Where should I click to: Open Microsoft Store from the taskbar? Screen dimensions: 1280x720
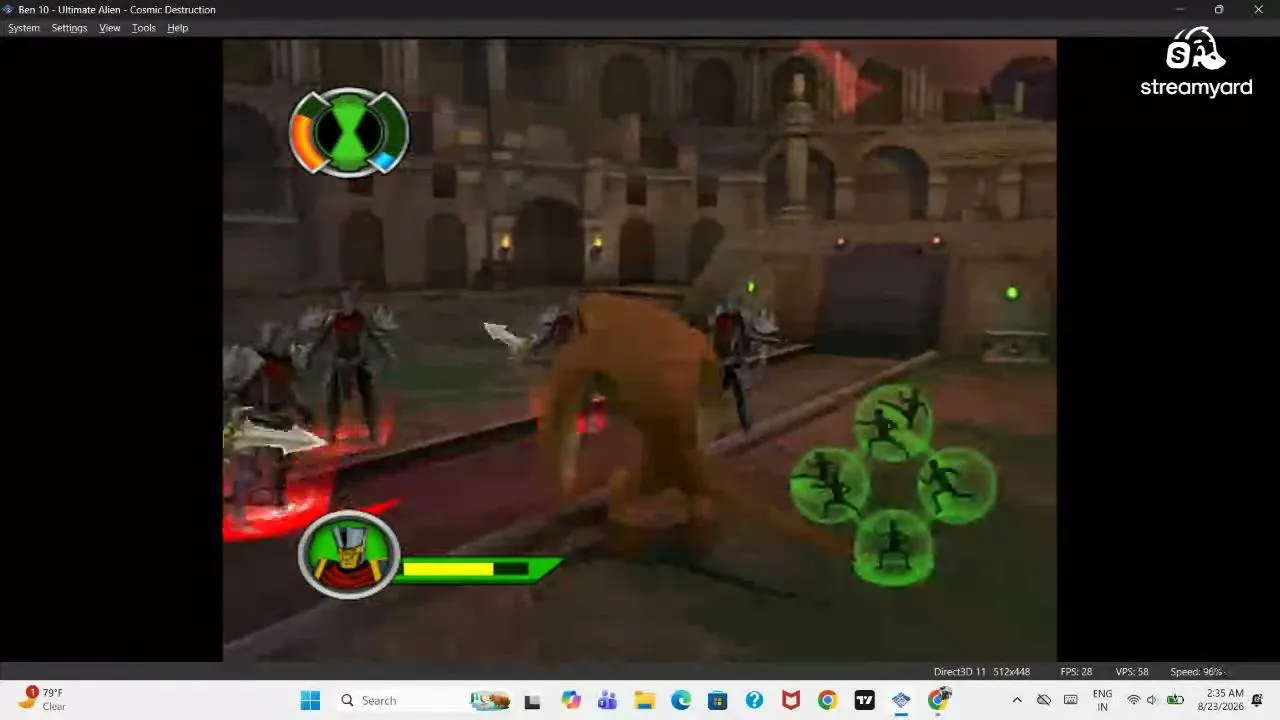[x=717, y=700]
